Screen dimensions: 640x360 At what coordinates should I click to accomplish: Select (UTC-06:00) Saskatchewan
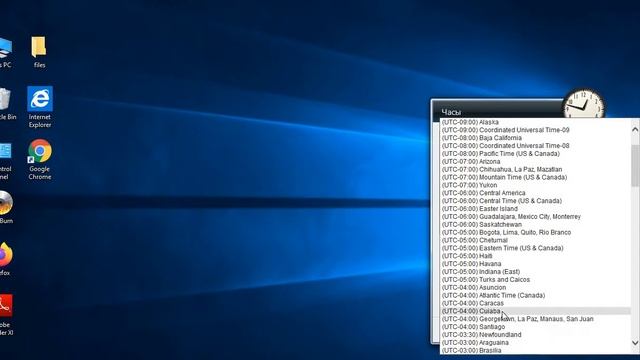[535, 224]
